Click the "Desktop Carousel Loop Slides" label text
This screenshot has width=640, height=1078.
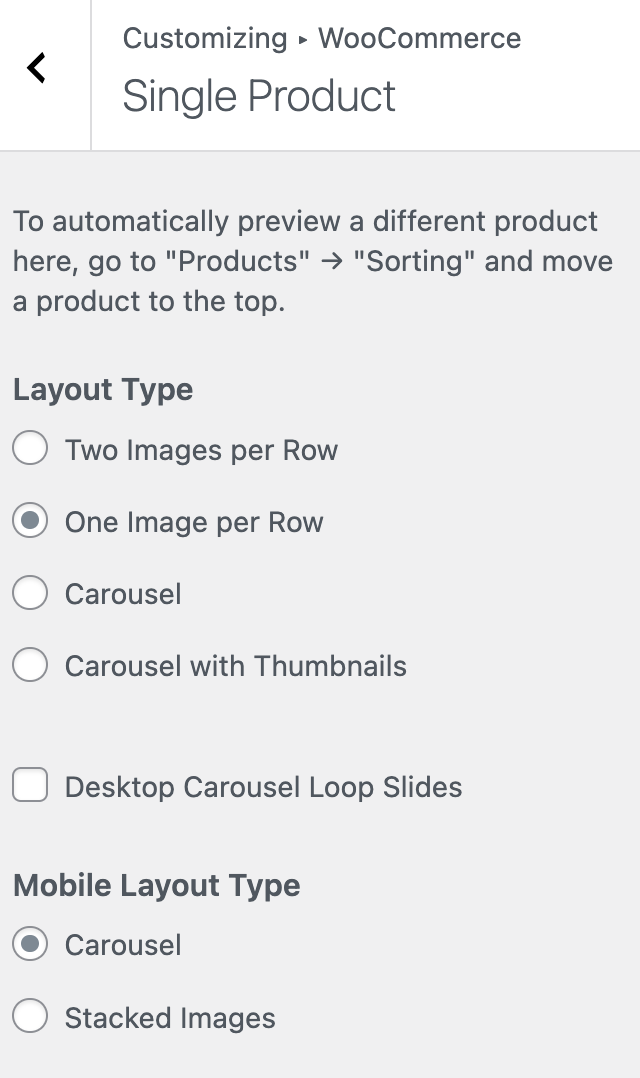coord(263,787)
